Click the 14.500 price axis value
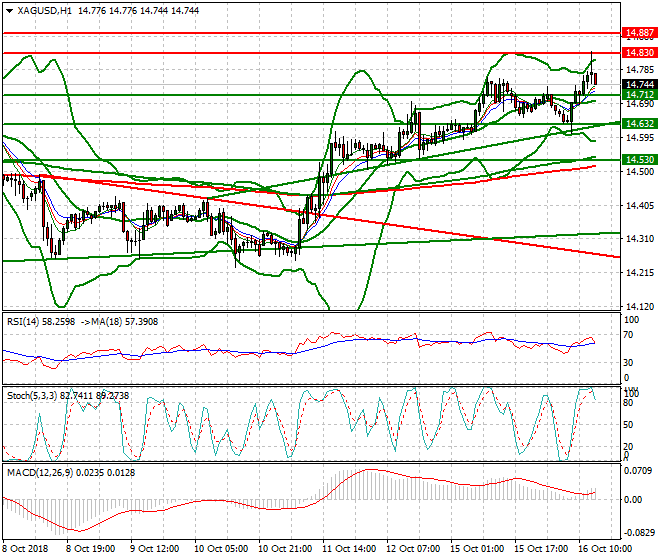 click(x=640, y=171)
